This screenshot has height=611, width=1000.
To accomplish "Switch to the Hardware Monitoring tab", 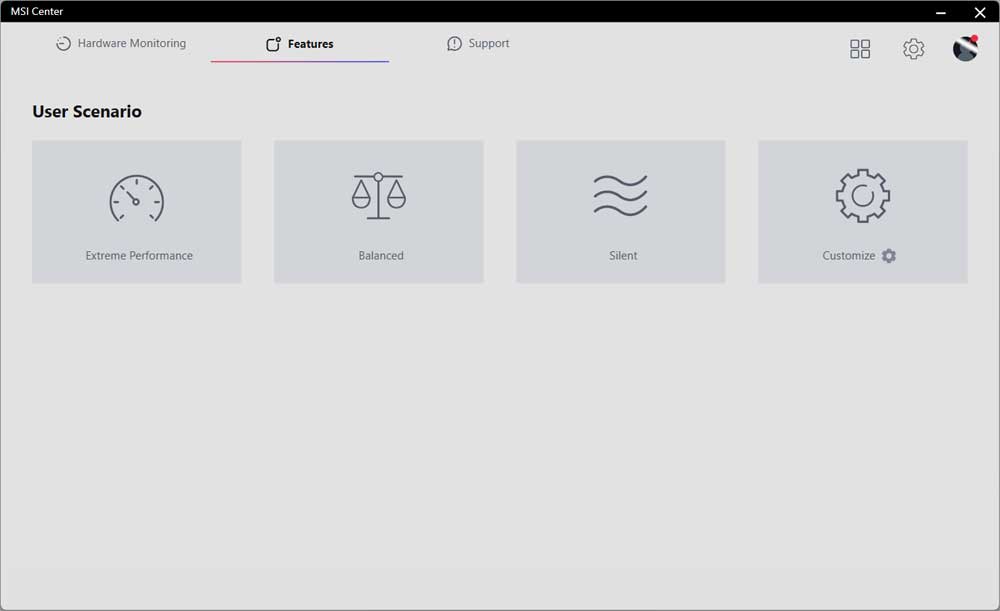I will pyautogui.click(x=131, y=44).
